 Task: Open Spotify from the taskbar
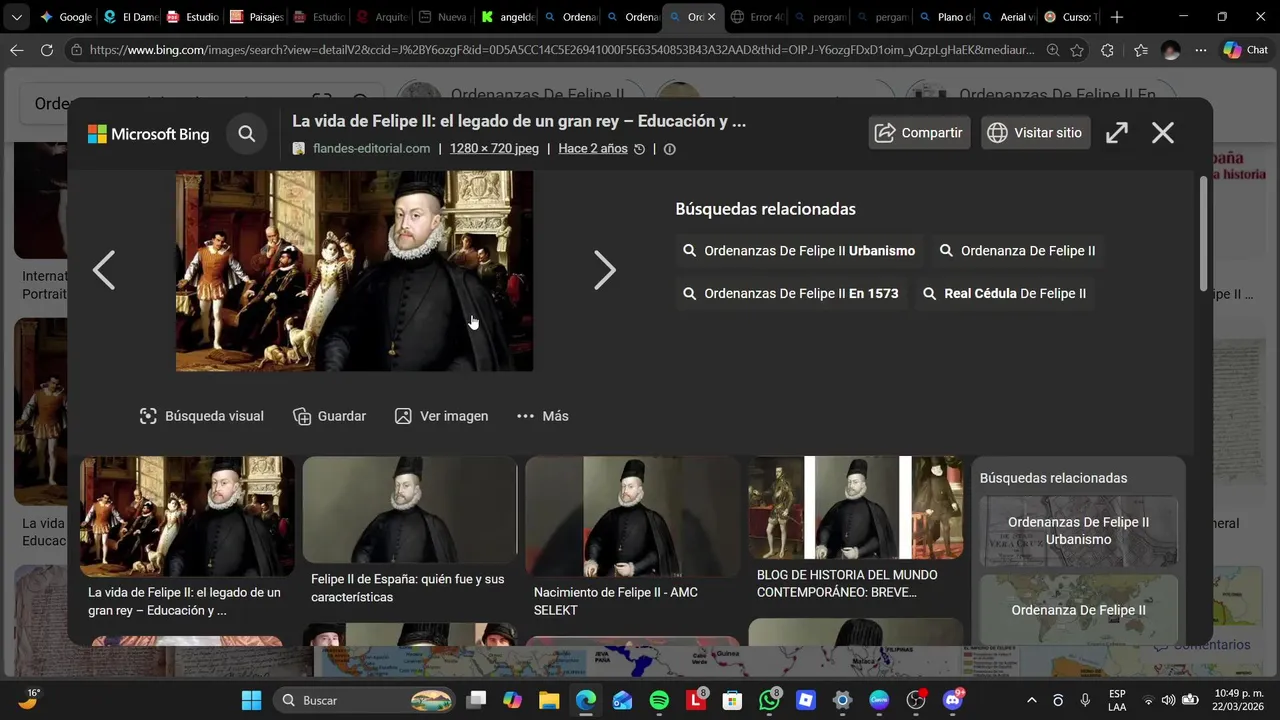tap(659, 700)
